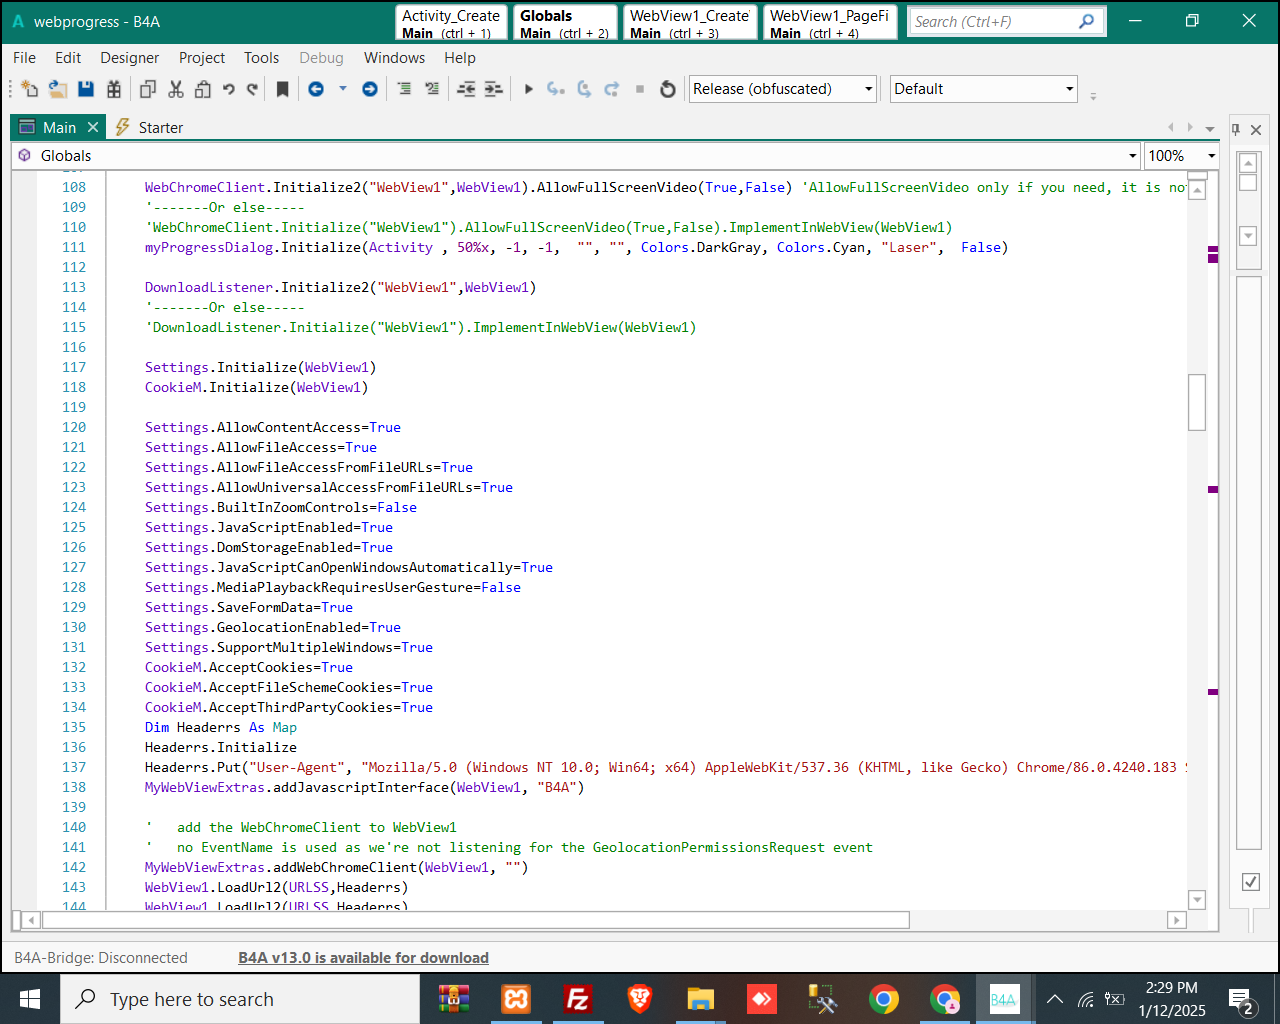Toggle bookmark using the bookmark icon
1280x1024 pixels.
(283, 89)
